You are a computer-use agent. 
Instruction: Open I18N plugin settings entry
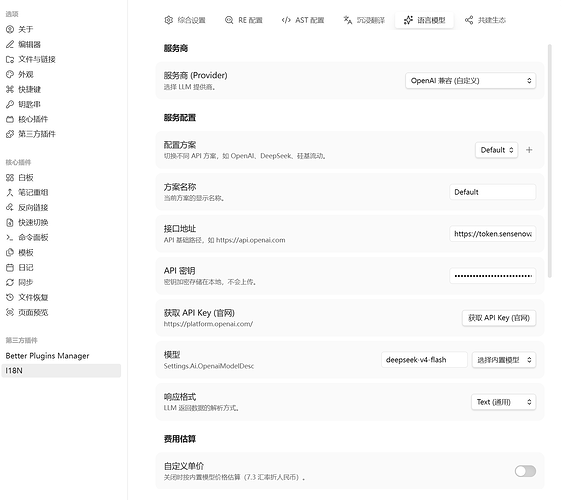[x=61, y=371]
